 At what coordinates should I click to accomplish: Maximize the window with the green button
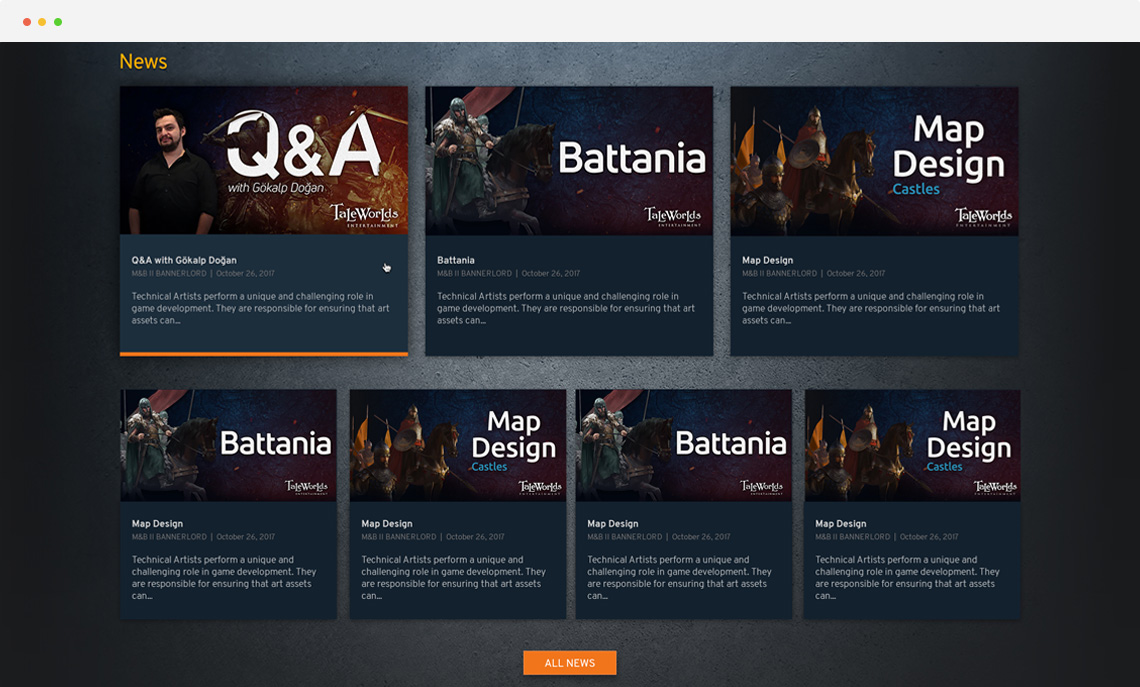[58, 22]
